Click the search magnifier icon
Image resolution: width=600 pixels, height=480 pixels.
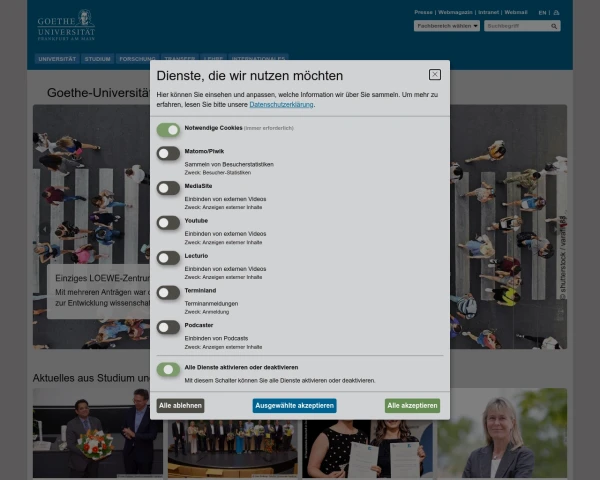pos(554,26)
